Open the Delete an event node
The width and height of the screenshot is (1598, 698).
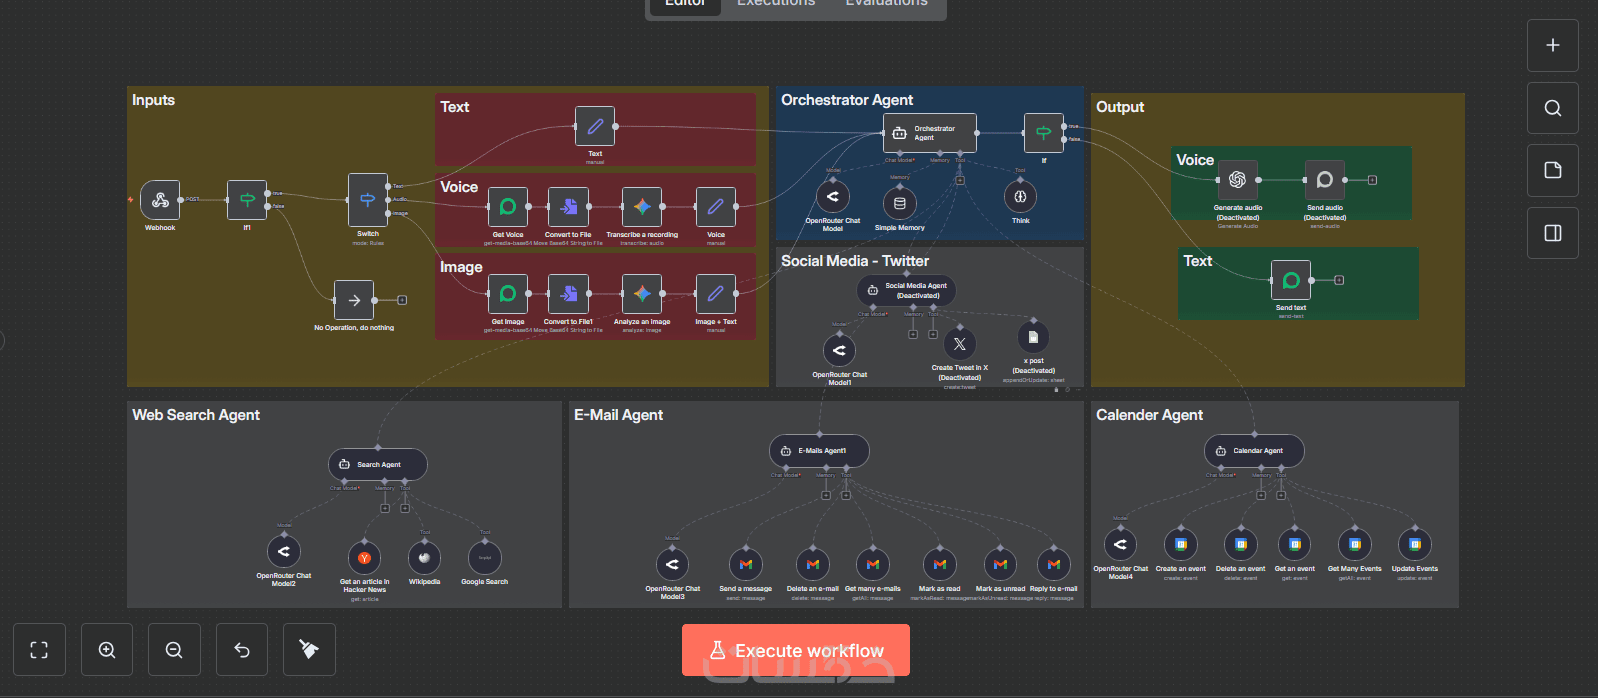click(x=1241, y=545)
